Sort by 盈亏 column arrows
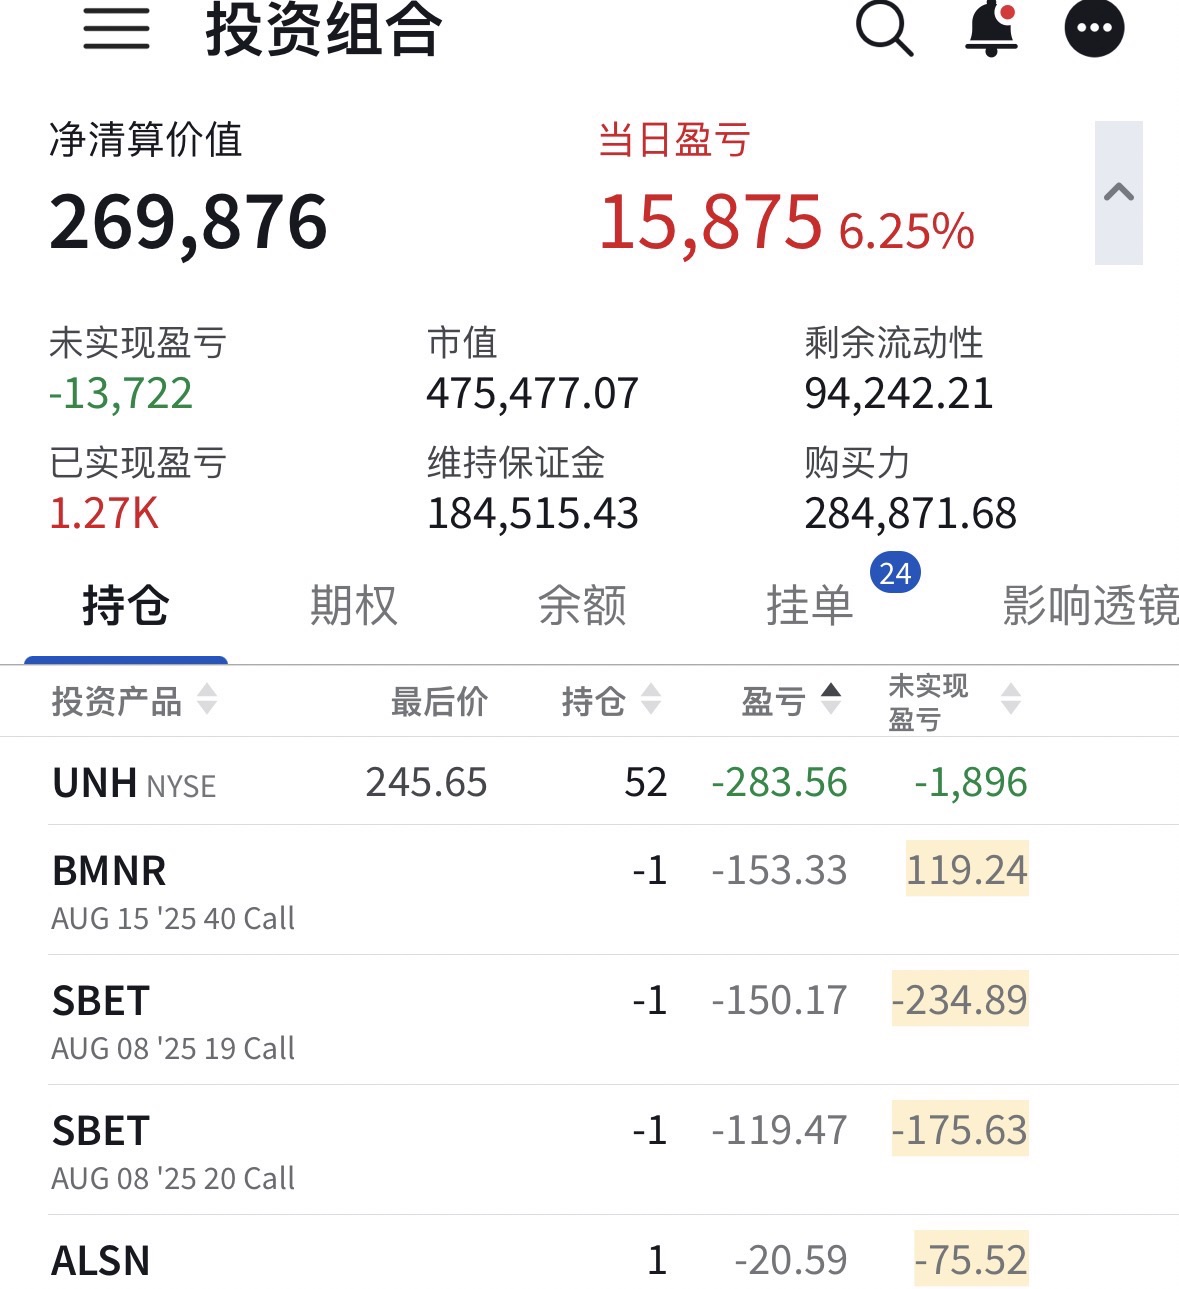 pos(830,699)
